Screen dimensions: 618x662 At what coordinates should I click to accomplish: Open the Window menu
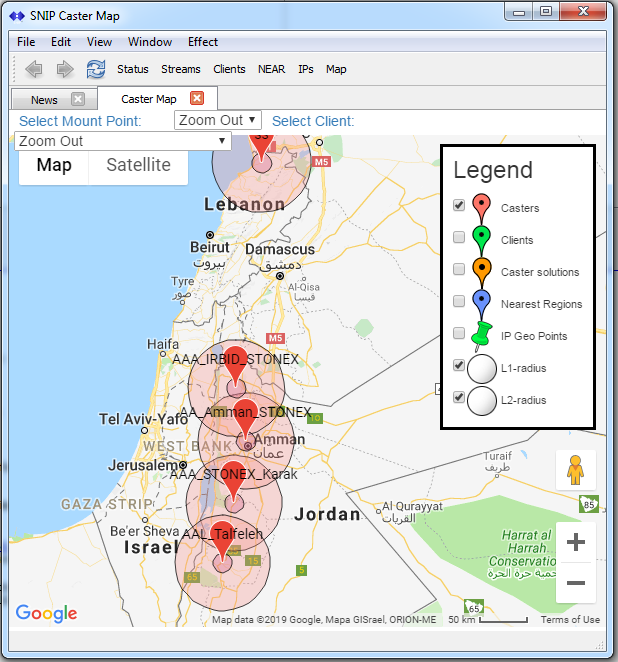[x=150, y=42]
